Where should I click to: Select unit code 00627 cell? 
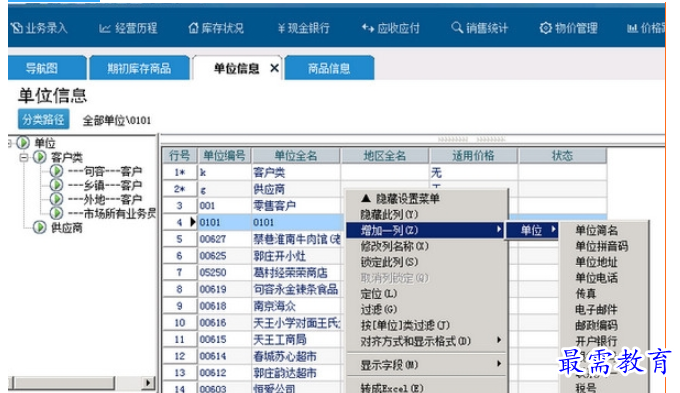pyautogui.click(x=224, y=239)
